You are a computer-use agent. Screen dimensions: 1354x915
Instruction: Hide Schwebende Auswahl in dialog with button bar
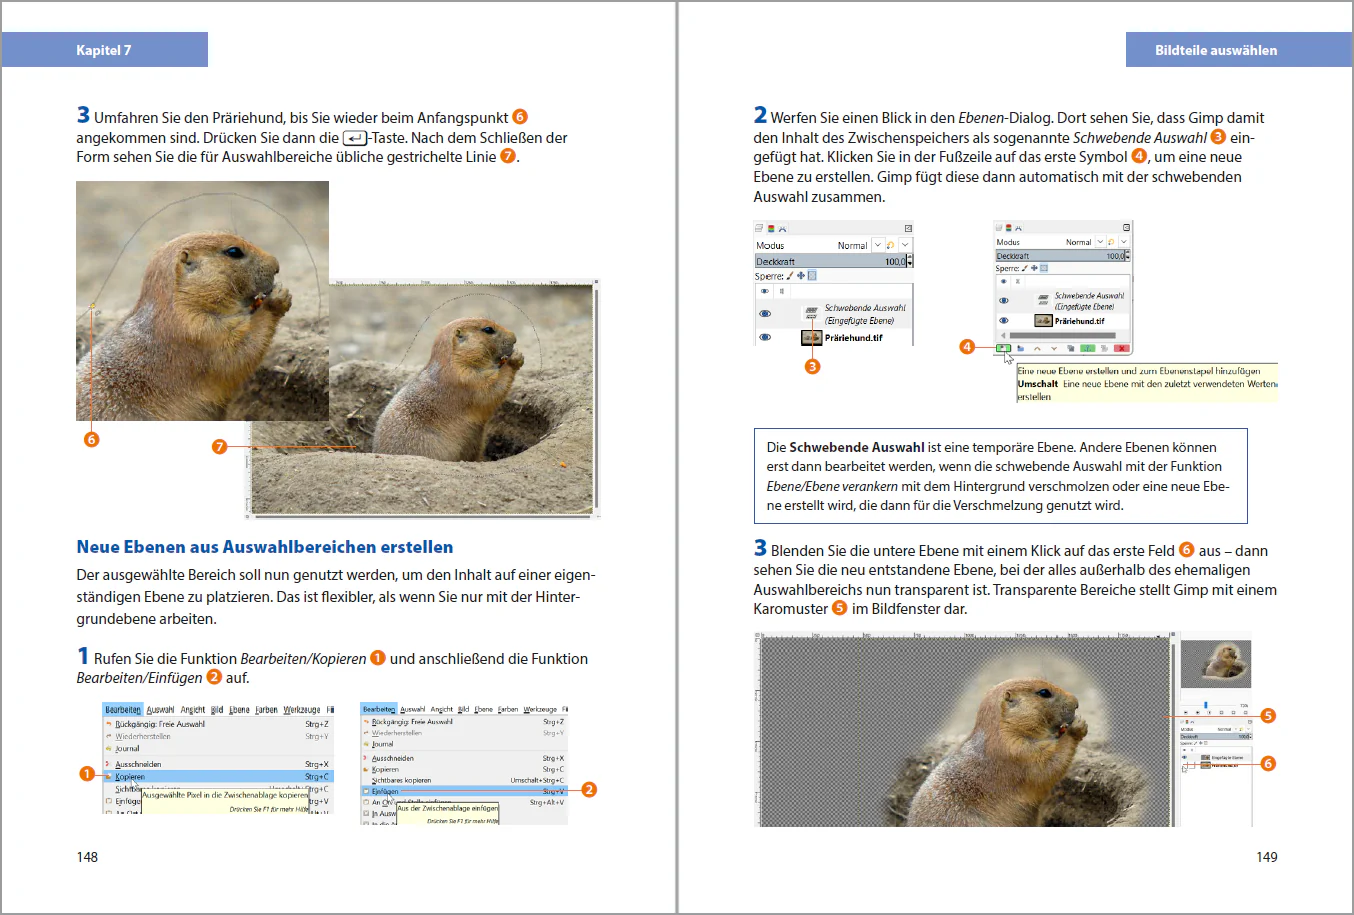pyautogui.click(x=1004, y=300)
